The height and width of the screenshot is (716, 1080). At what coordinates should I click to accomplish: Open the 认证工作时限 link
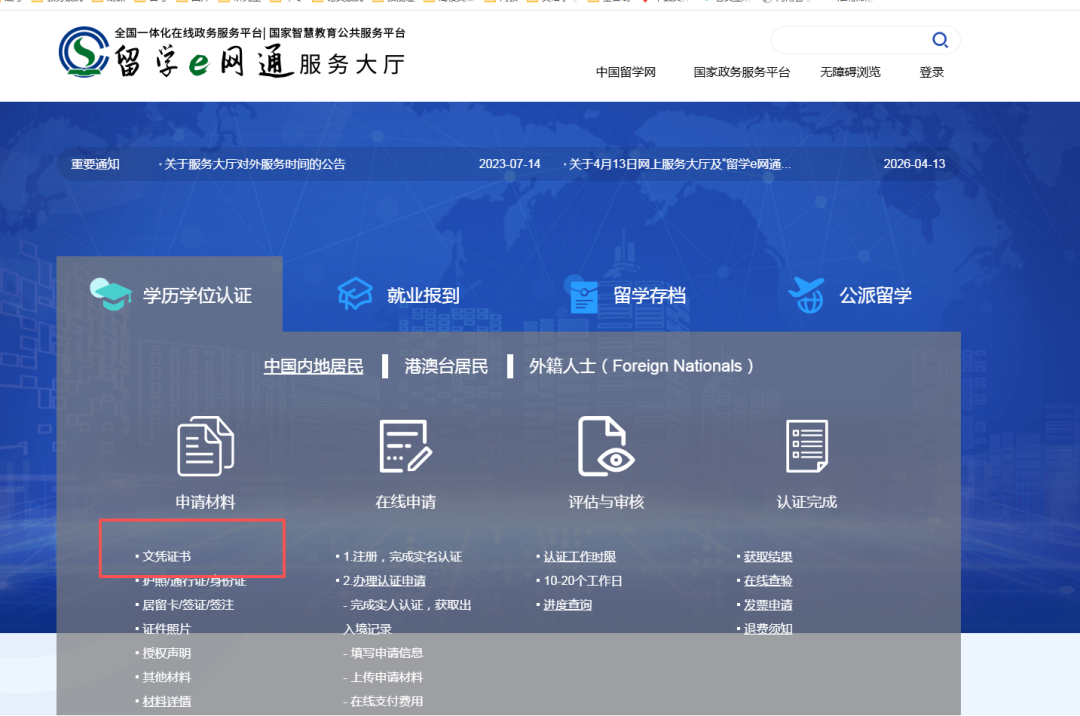(579, 556)
